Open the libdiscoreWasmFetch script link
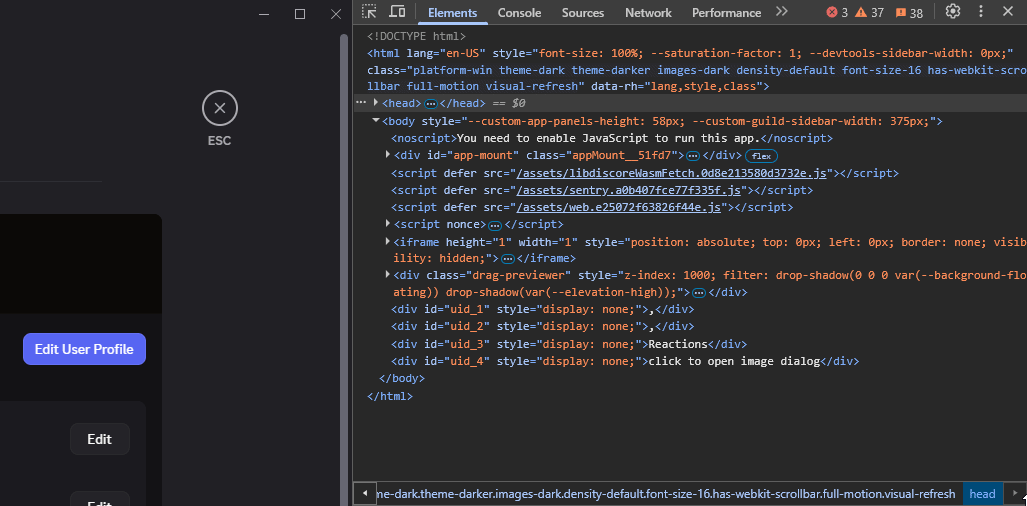Screen dimensions: 1027x506 coord(672,173)
